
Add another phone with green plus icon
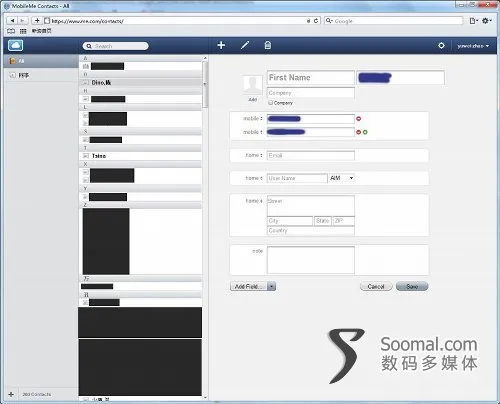coord(365,132)
